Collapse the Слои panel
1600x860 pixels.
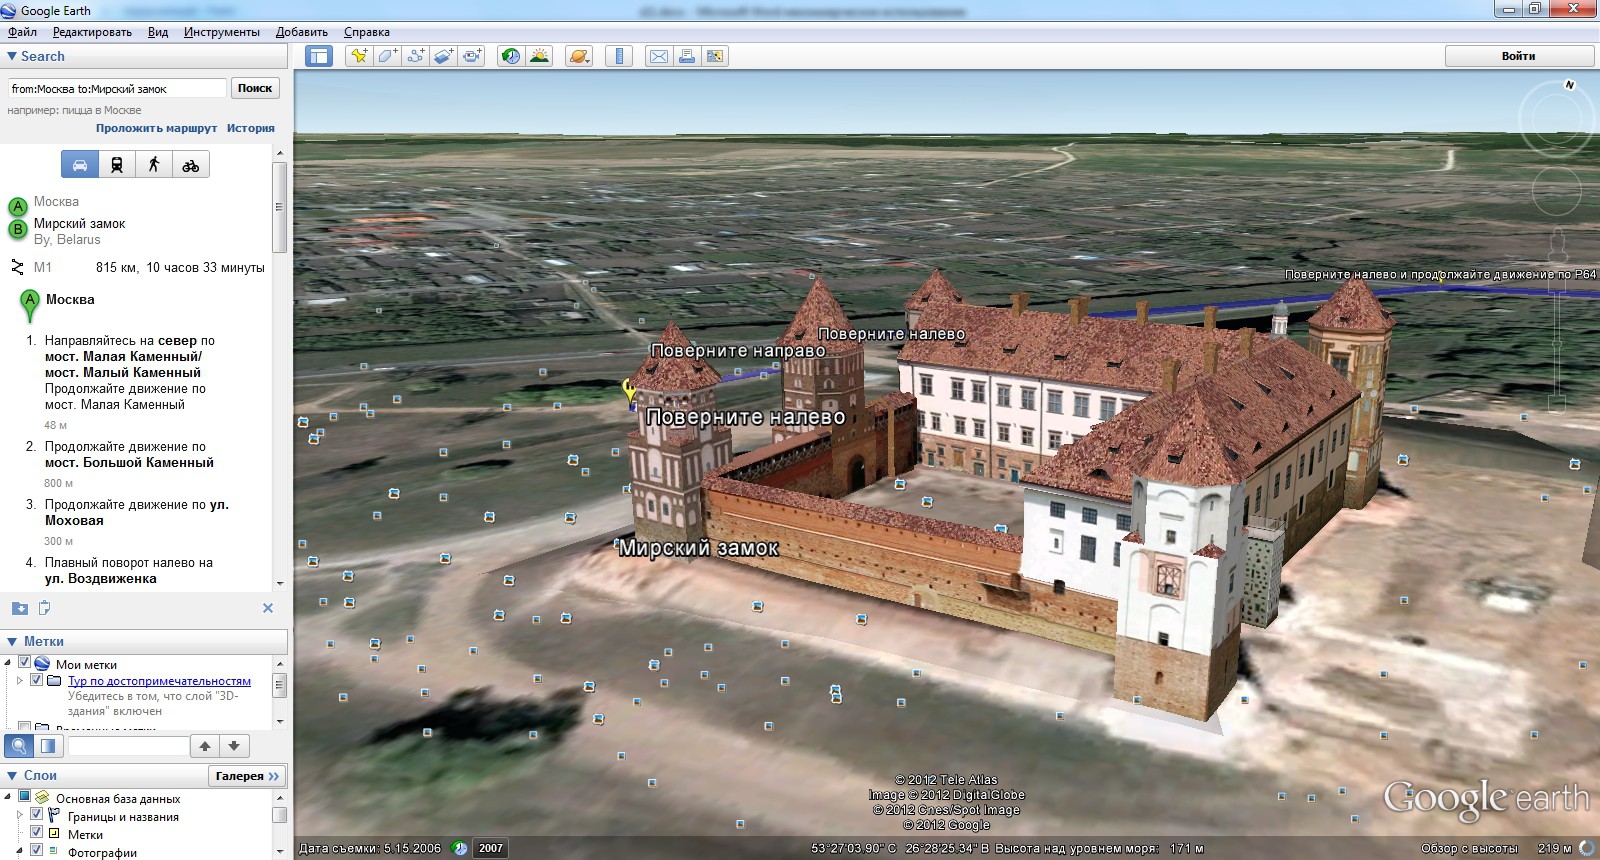[12, 775]
